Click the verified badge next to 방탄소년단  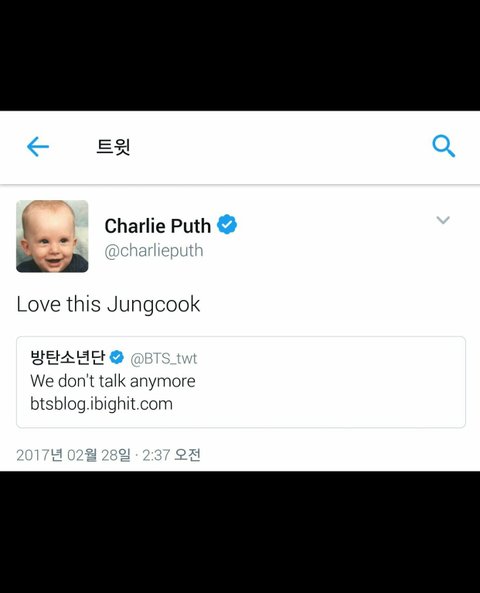117,357
